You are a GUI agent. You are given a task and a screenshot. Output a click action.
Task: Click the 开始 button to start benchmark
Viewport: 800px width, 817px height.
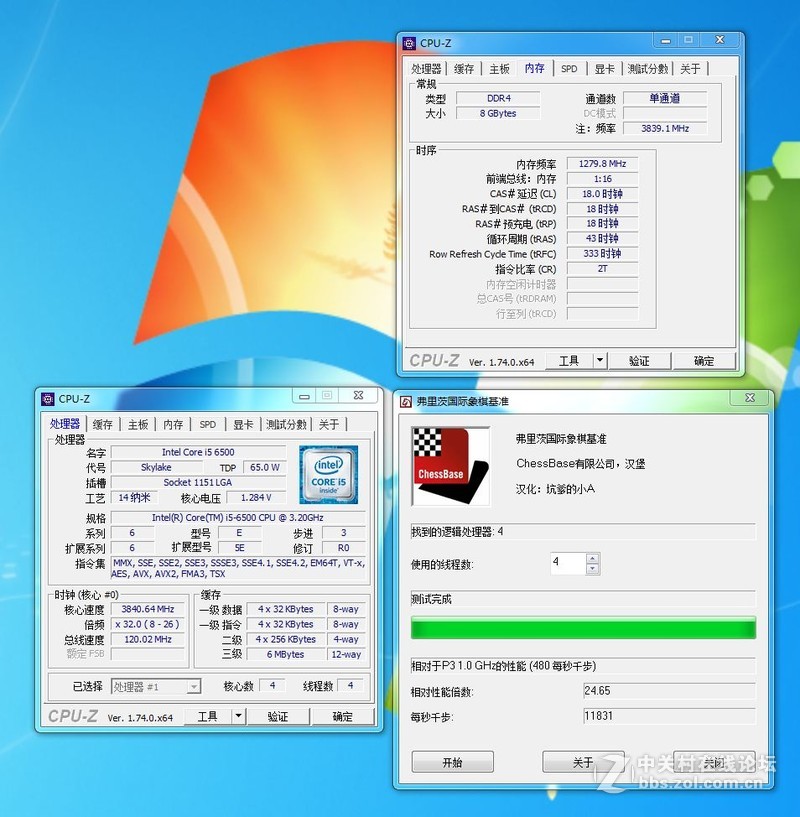tap(452, 762)
